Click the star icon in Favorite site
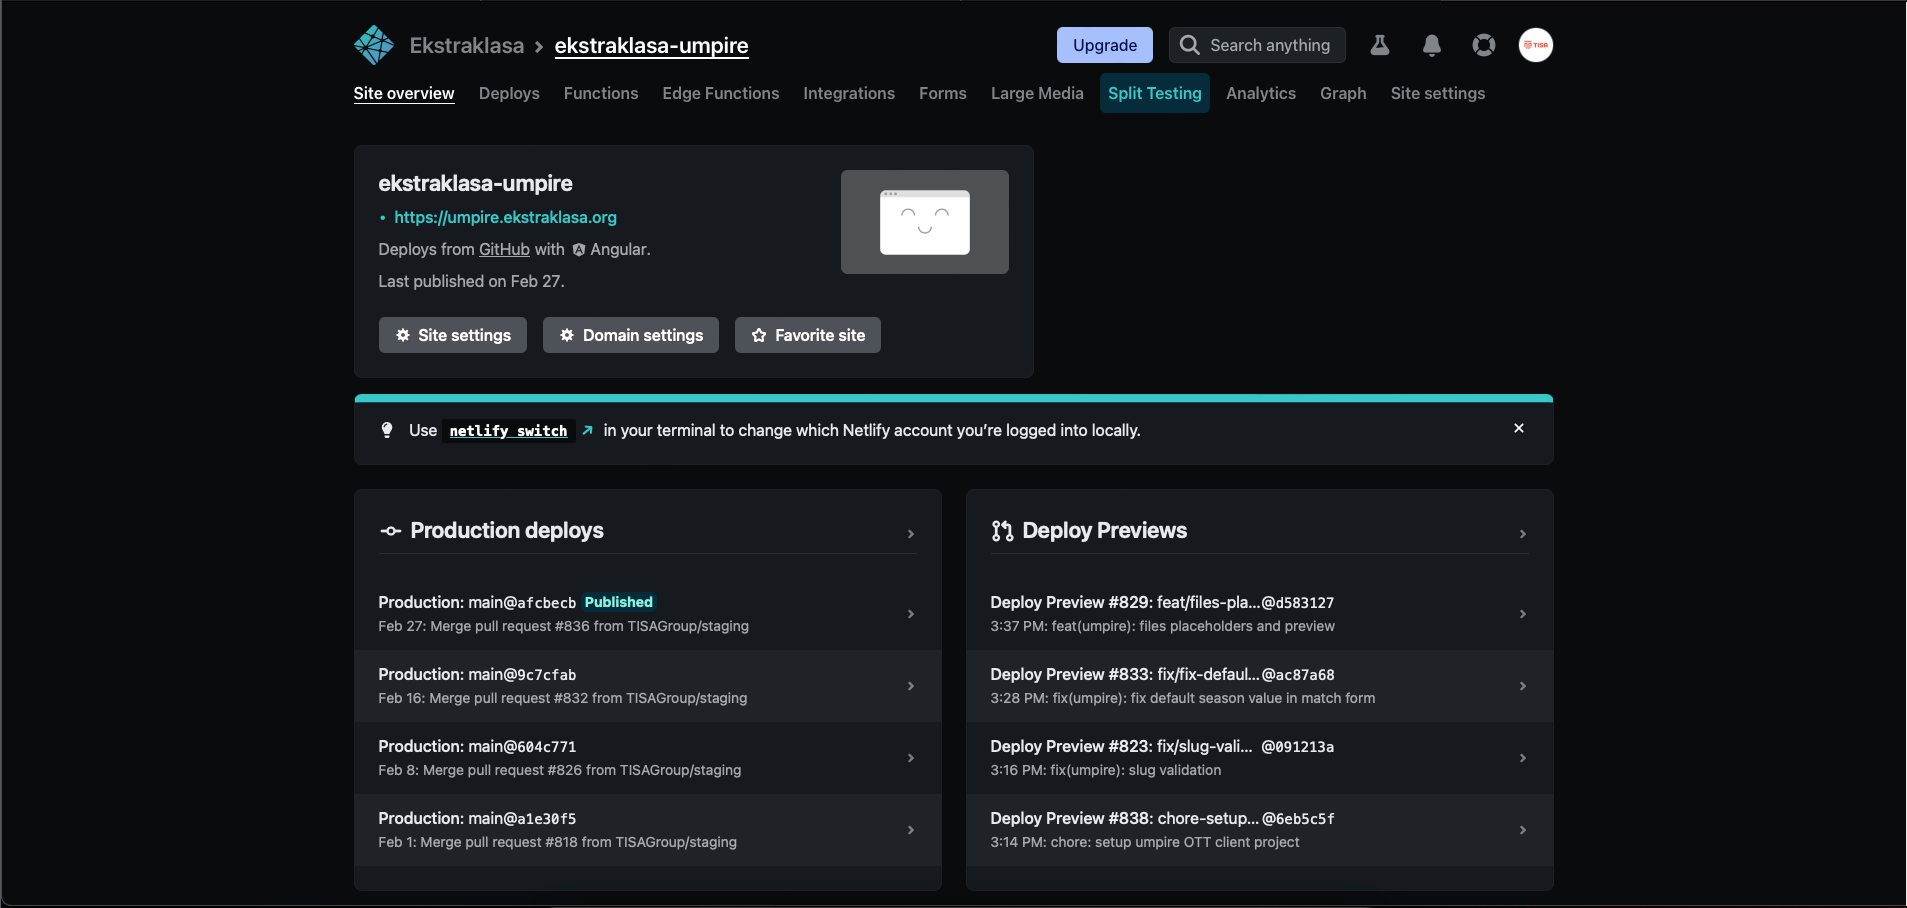 point(759,335)
